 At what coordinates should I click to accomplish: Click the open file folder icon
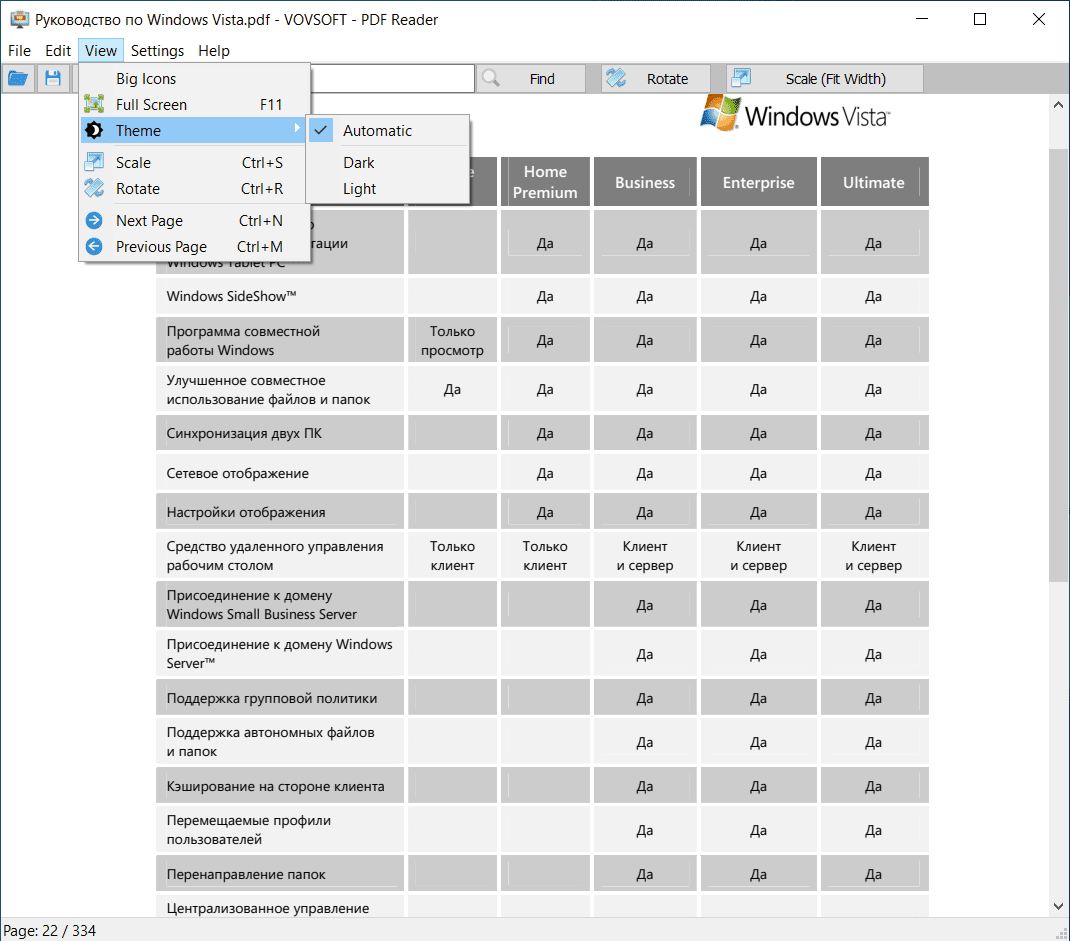click(18, 78)
